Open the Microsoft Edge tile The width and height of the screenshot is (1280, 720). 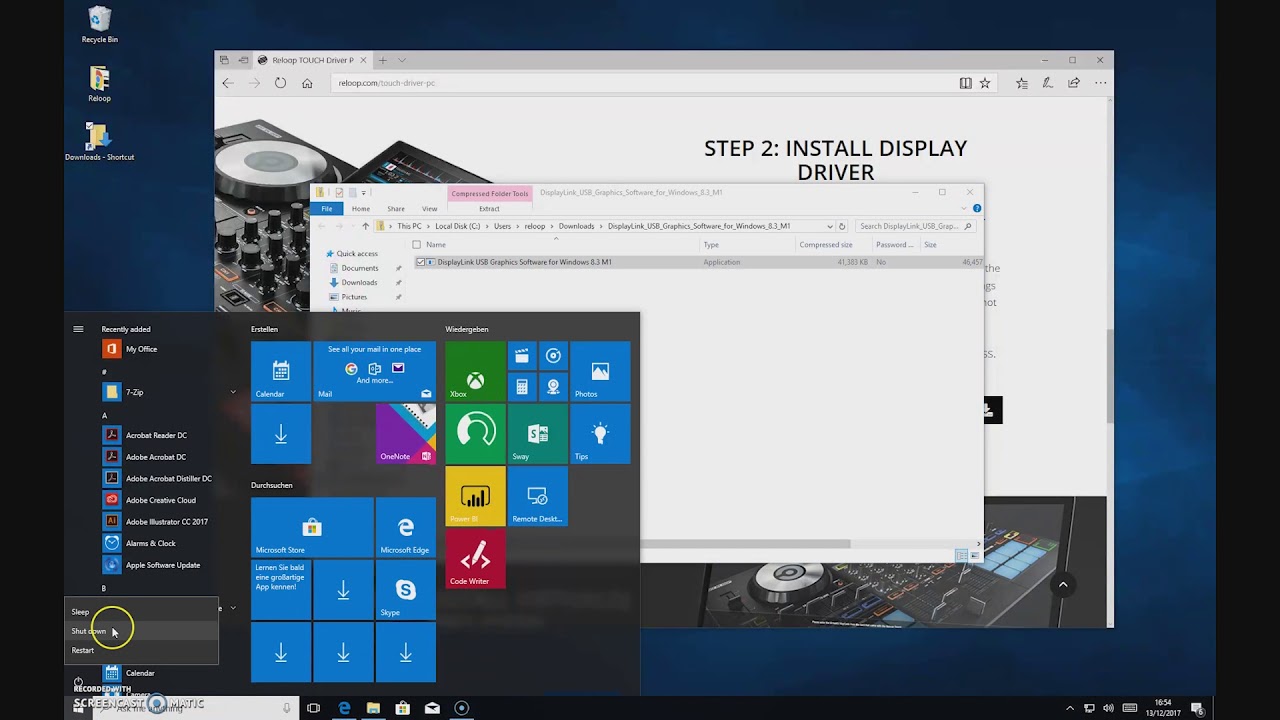(405, 528)
